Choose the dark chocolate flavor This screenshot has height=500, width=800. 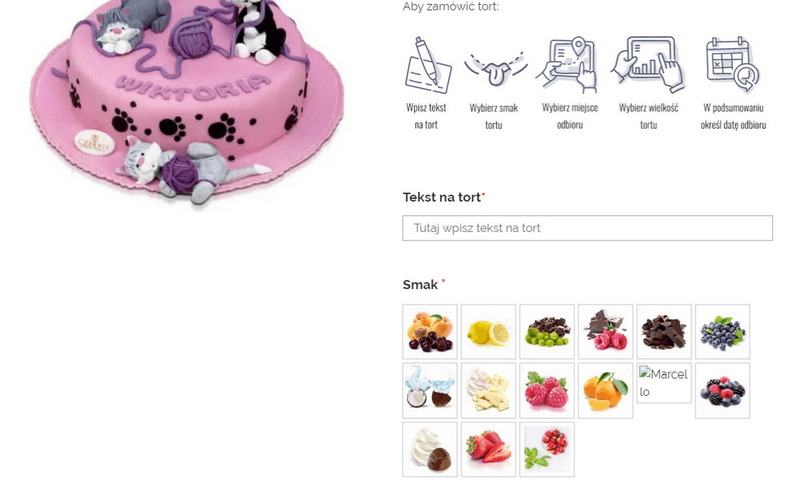664,332
